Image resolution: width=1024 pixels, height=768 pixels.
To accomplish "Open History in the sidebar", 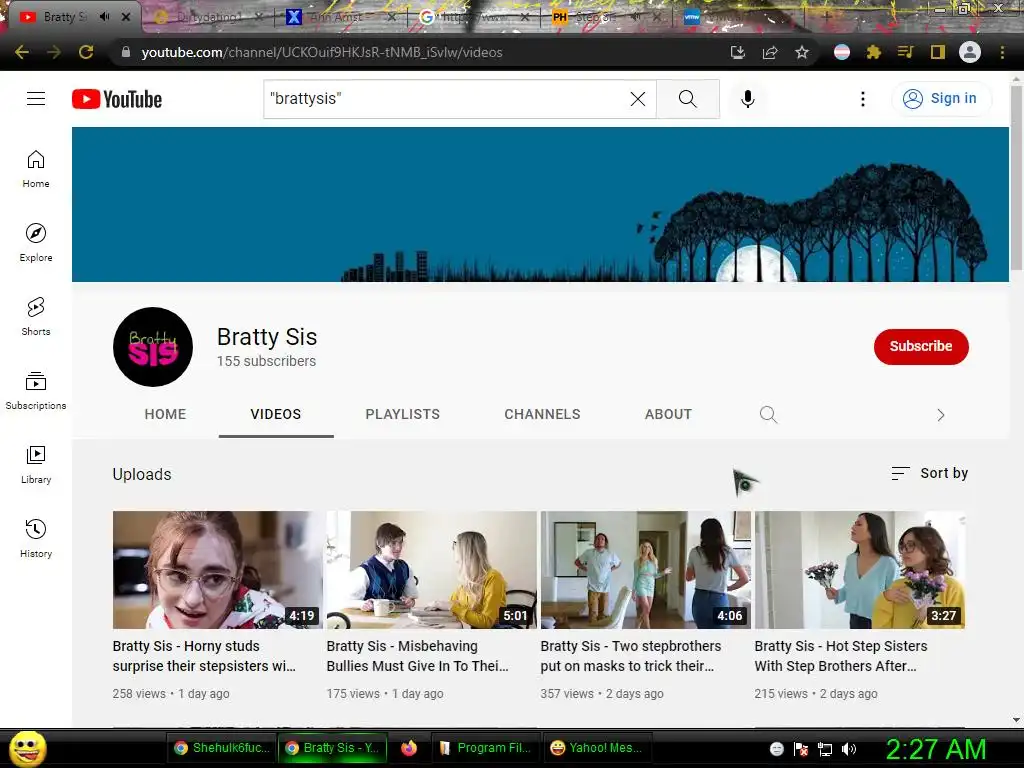I will (36, 538).
